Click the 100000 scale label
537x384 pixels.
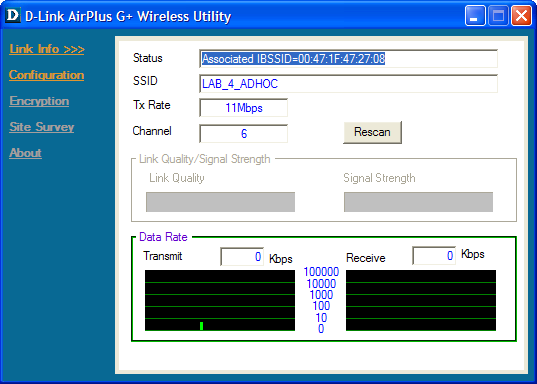pos(321,272)
